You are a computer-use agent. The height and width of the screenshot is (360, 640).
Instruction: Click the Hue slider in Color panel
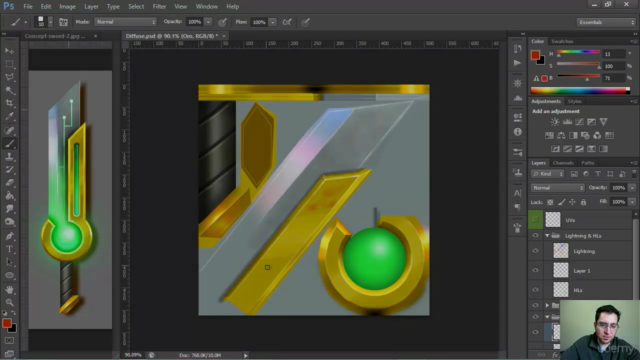click(x=578, y=52)
